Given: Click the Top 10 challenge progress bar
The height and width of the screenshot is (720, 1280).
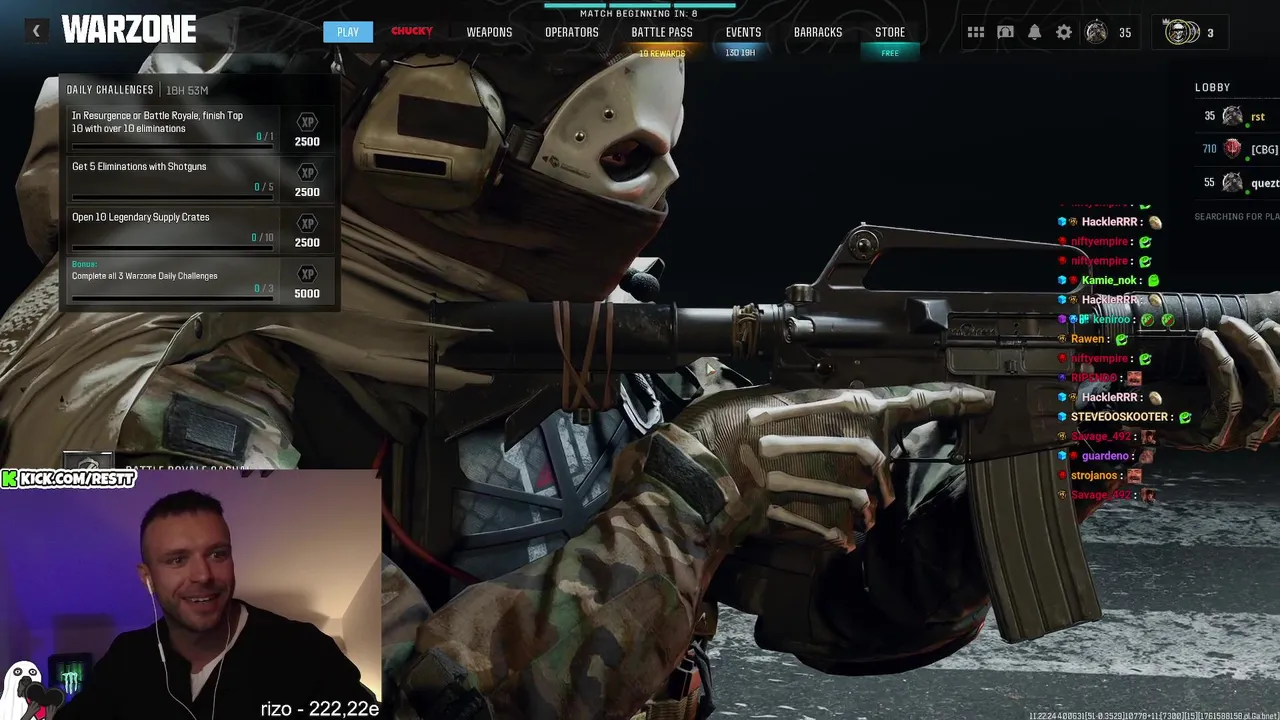Looking at the screenshot, I should (172, 146).
